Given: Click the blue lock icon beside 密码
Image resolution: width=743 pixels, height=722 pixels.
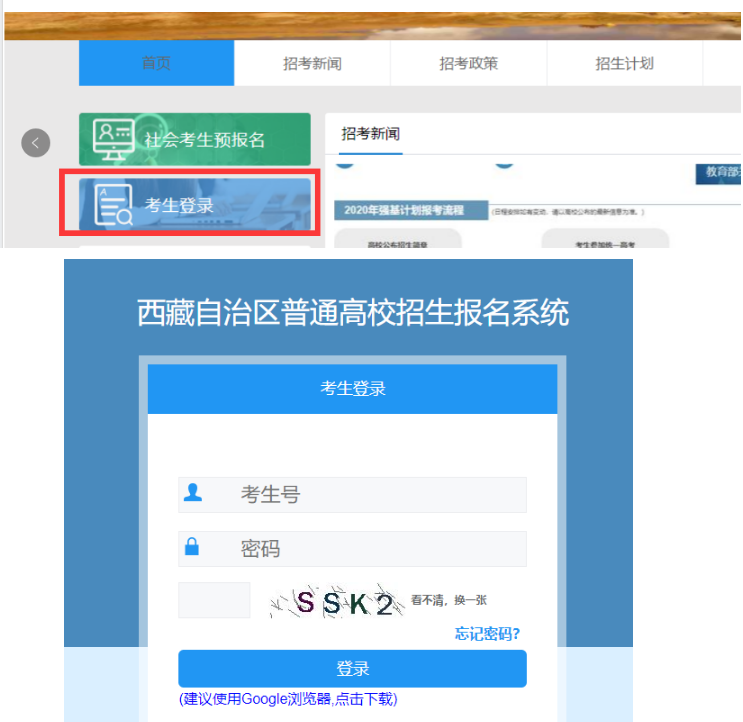Looking at the screenshot, I should click(x=192, y=547).
